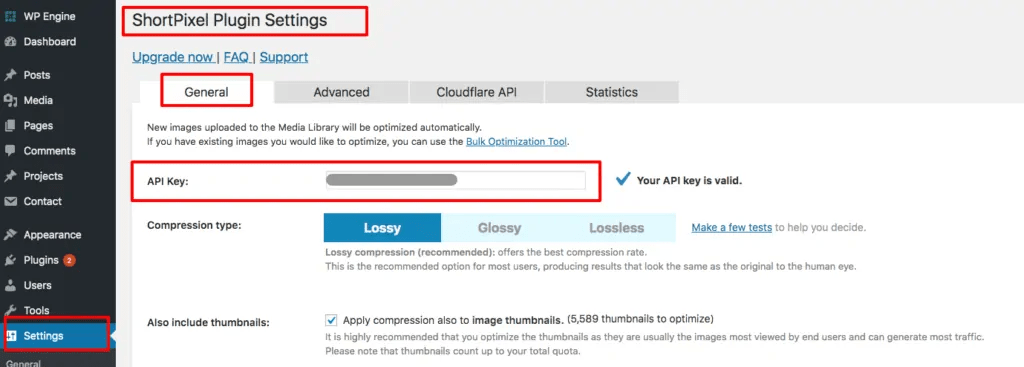
Task: Open the Contact menu
Action: coord(42,201)
